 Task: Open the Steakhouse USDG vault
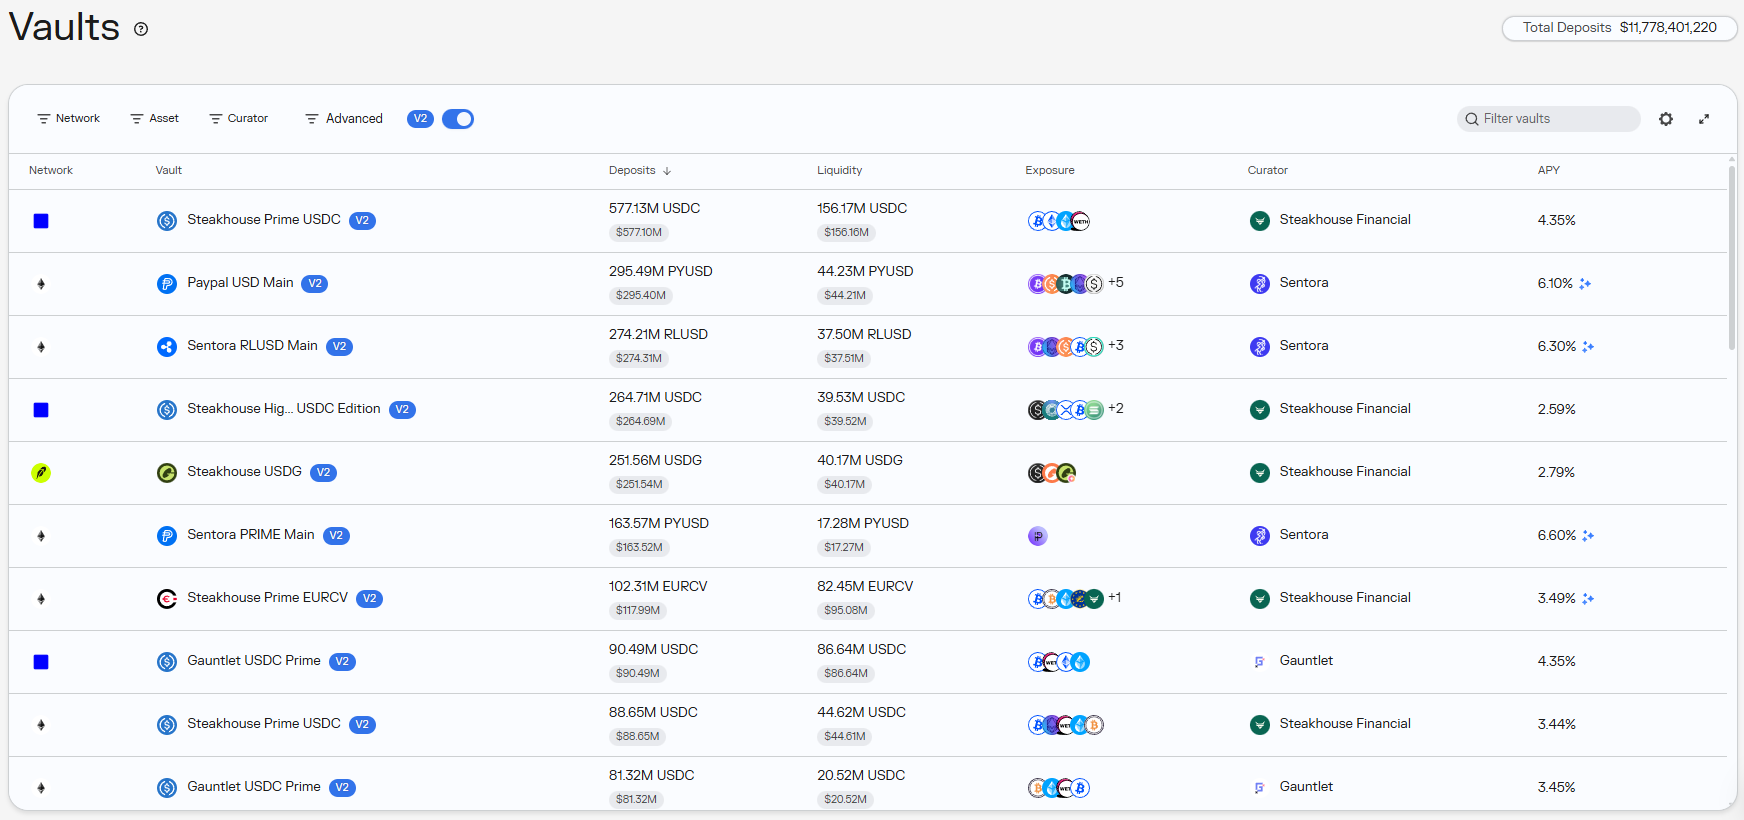[244, 472]
